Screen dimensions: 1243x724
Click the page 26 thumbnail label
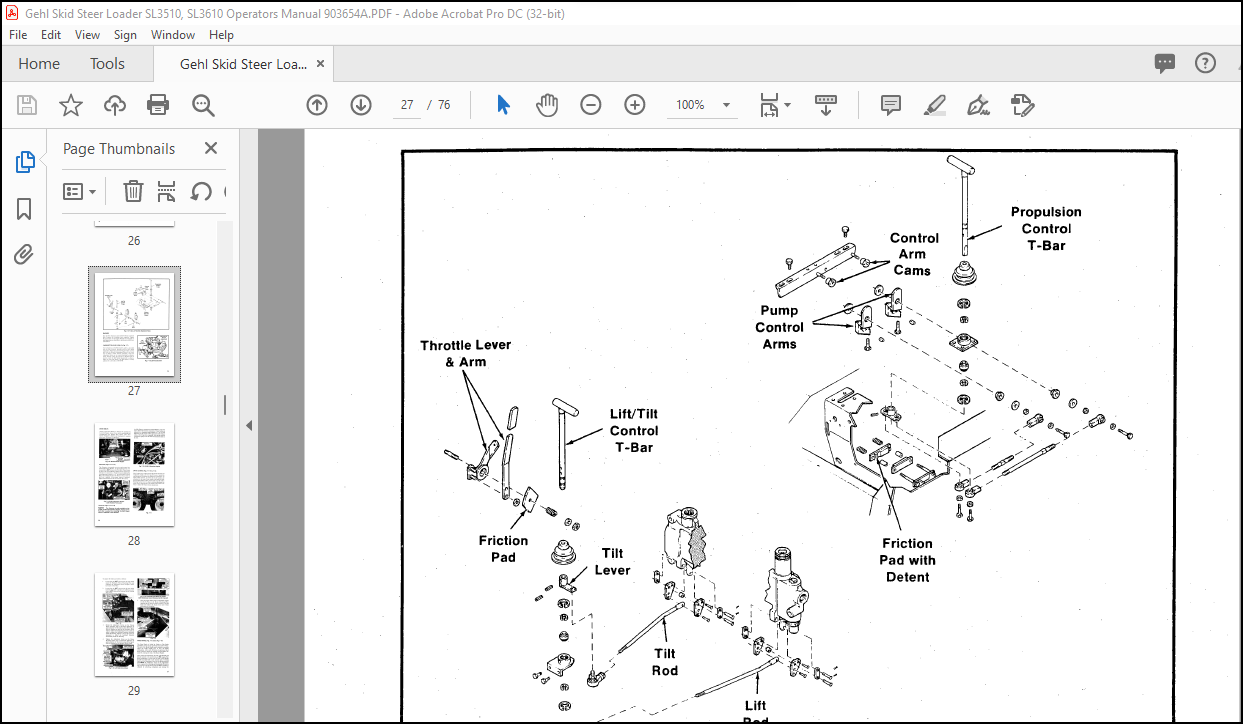coord(134,241)
